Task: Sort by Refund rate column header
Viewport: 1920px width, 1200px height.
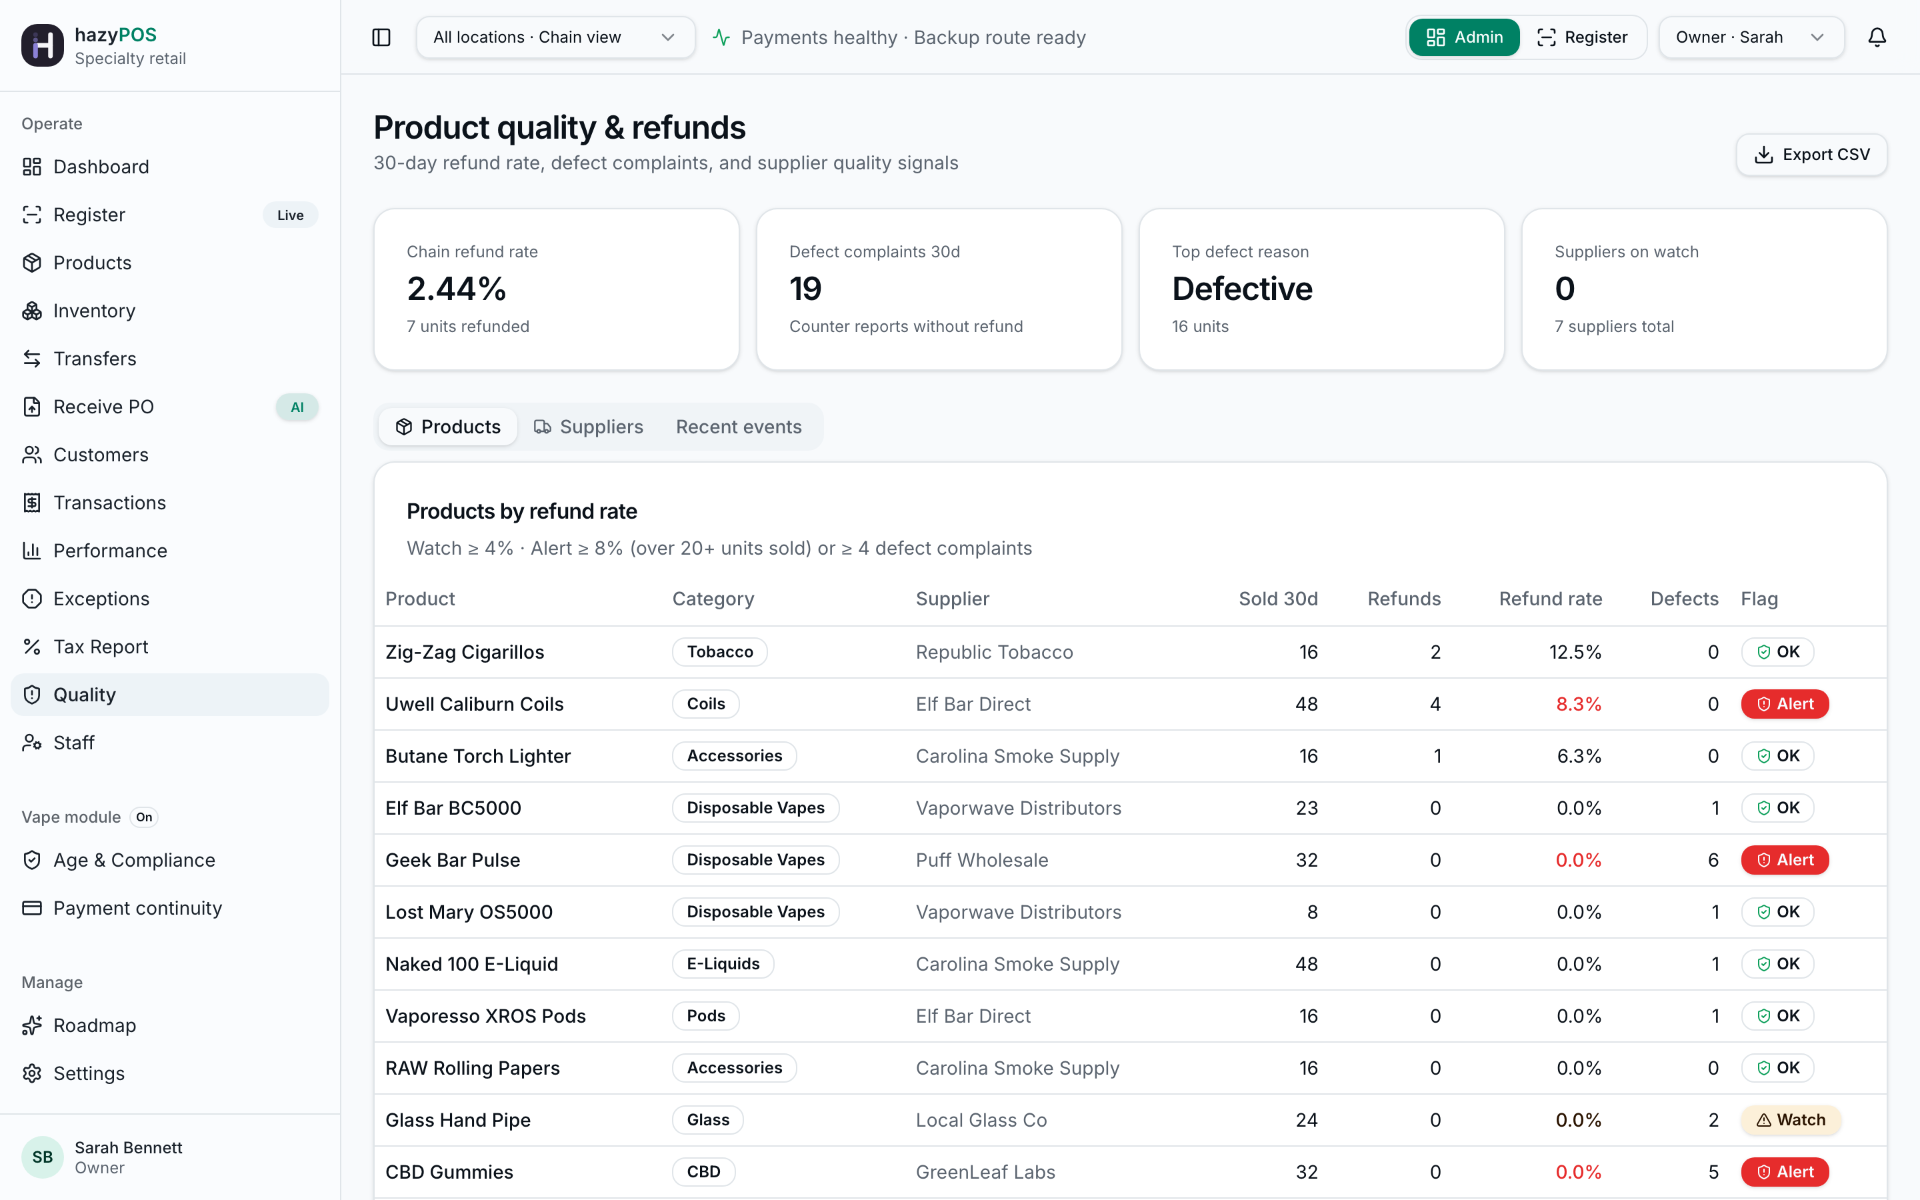Action: (1550, 599)
